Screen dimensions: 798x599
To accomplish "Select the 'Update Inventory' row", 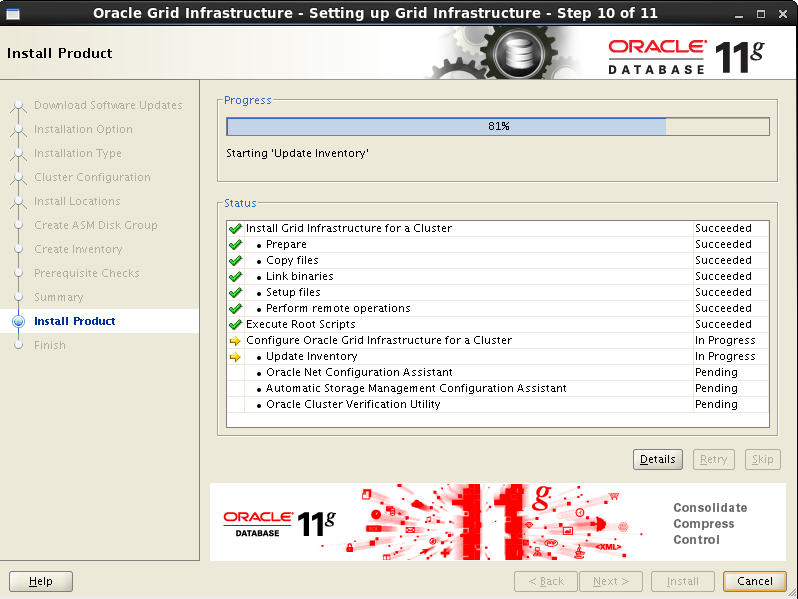I will (x=498, y=356).
